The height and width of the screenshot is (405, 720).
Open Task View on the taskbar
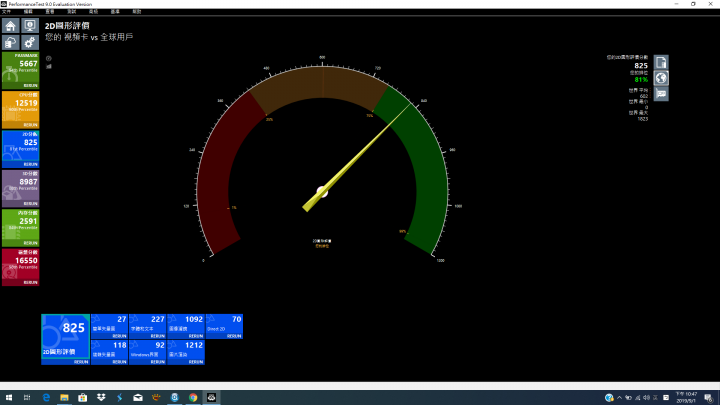pyautogui.click(x=27, y=398)
